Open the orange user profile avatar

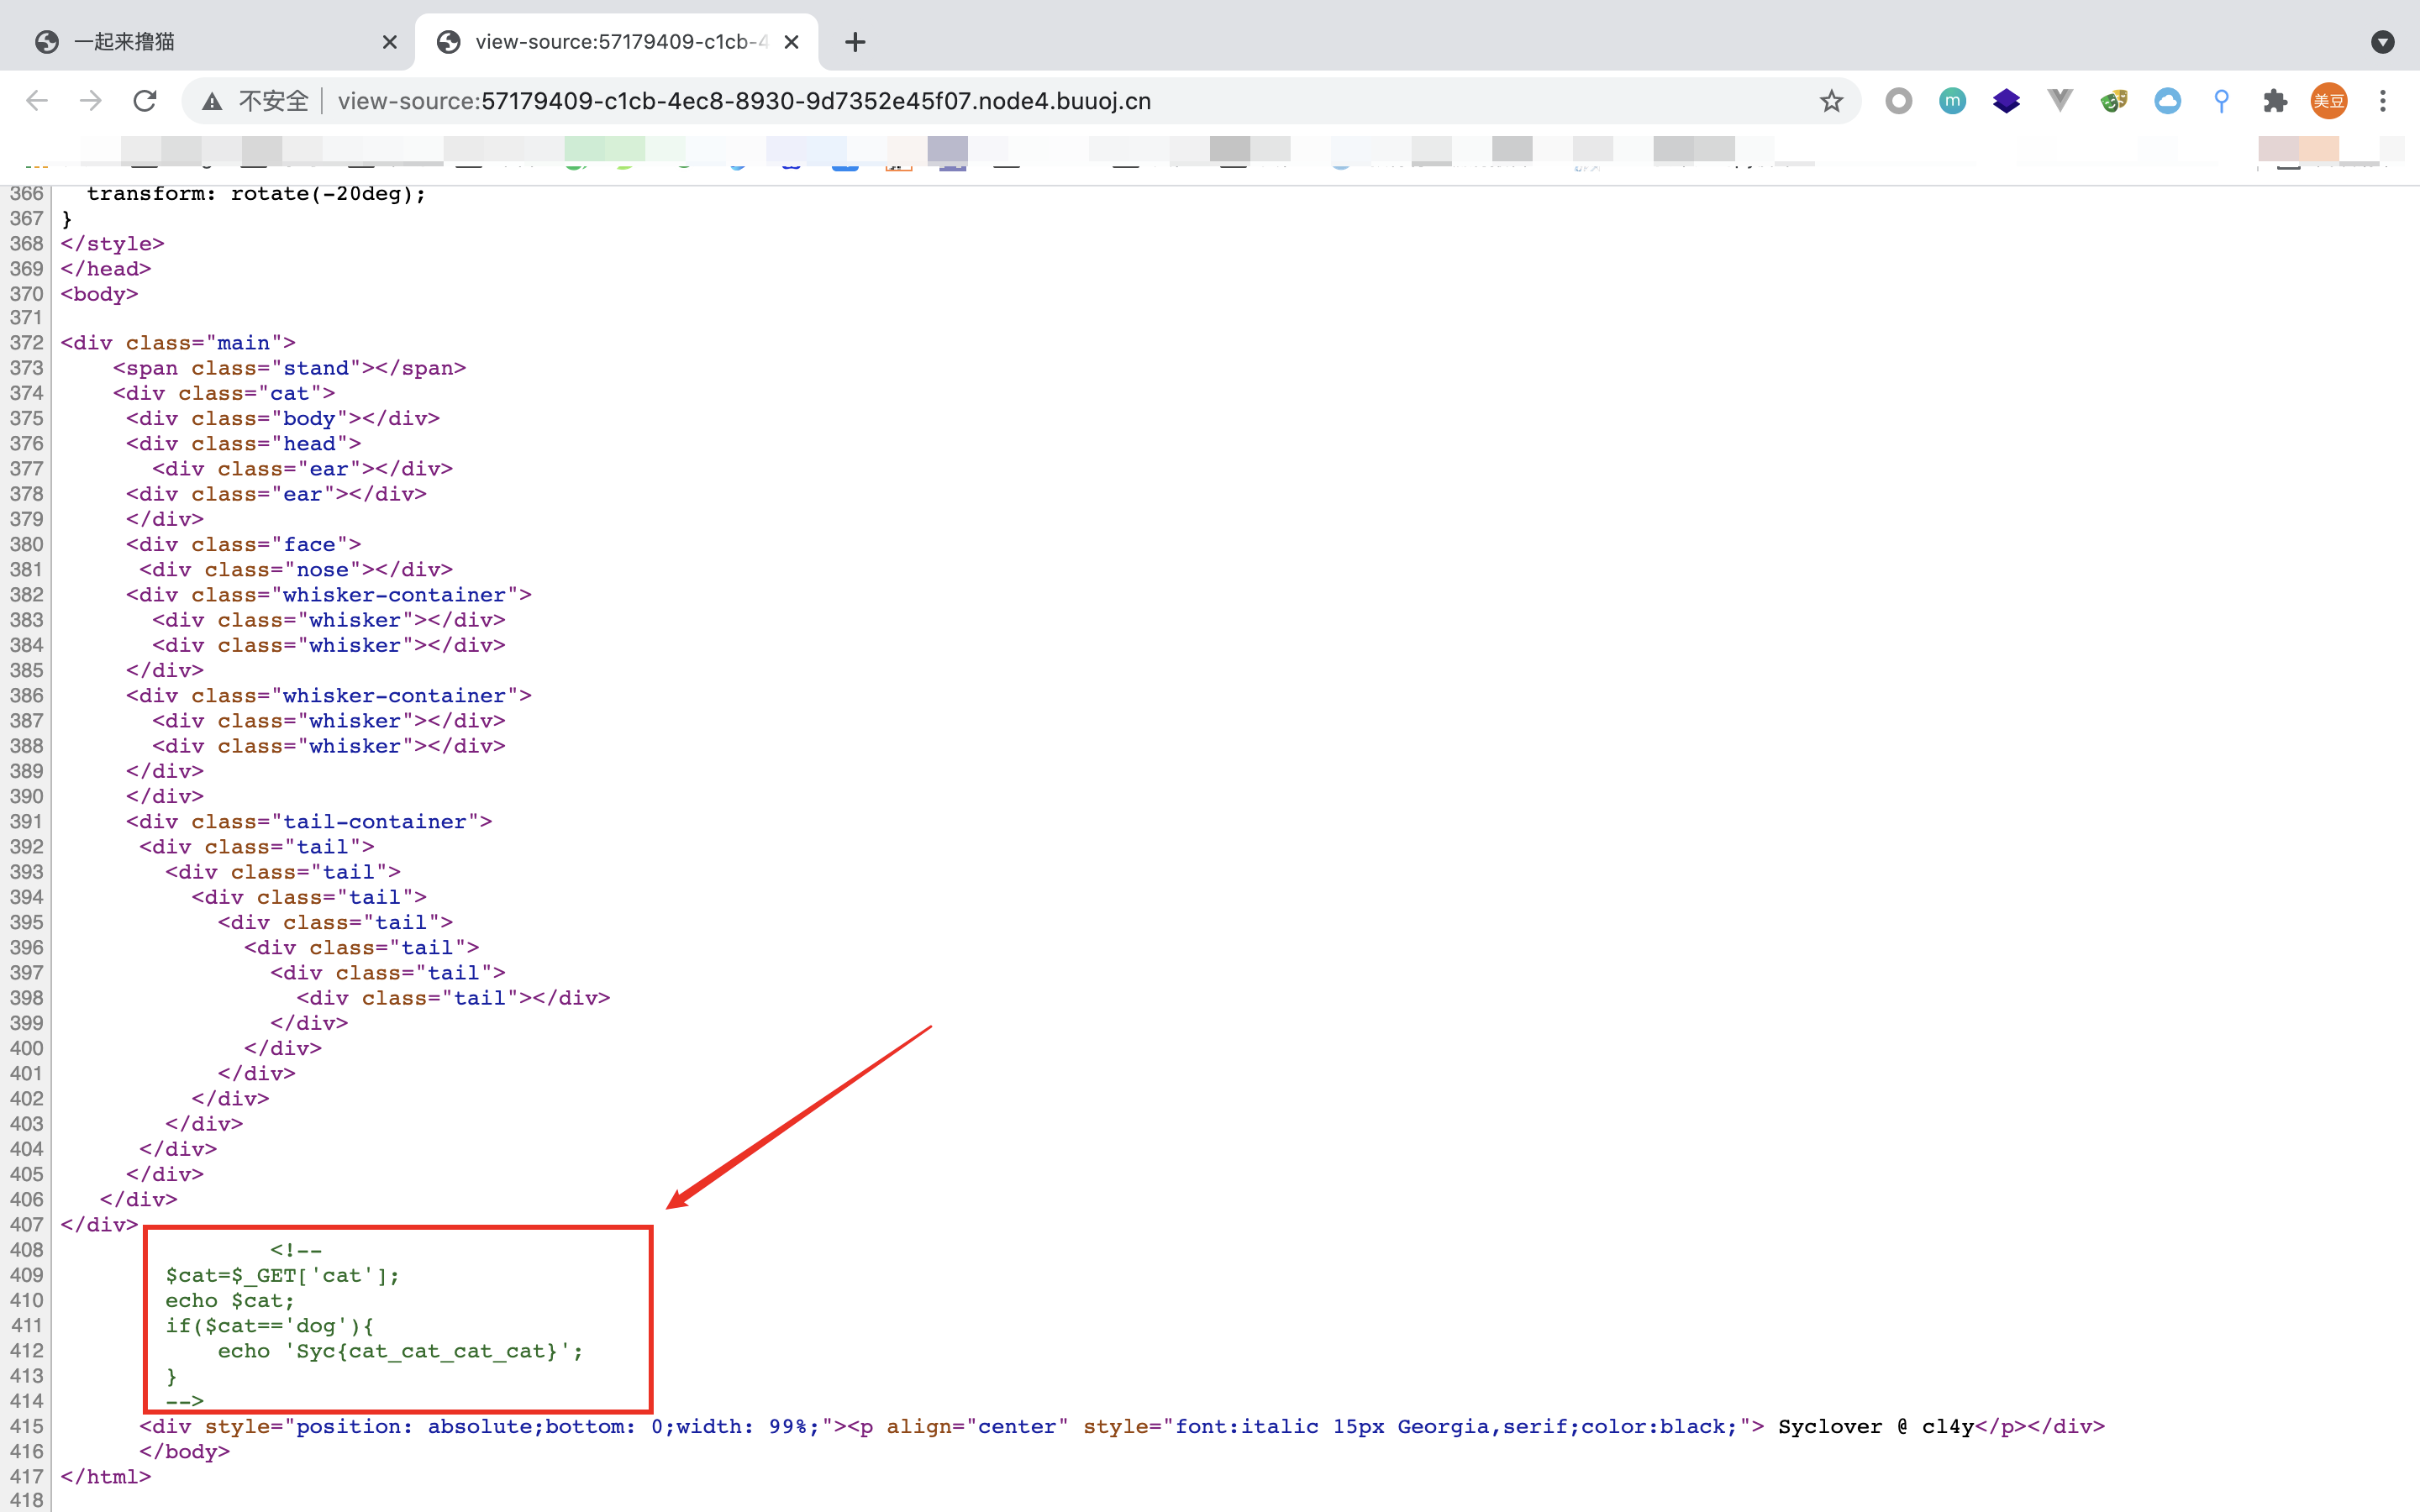[2329, 101]
